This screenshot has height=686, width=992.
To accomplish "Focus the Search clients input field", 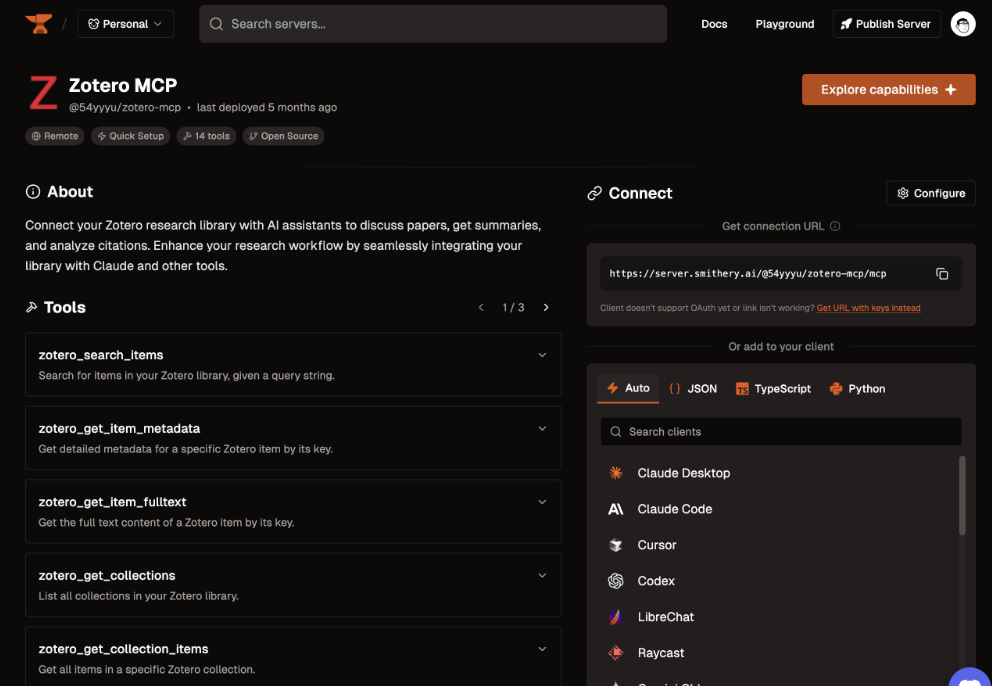I will click(x=780, y=432).
